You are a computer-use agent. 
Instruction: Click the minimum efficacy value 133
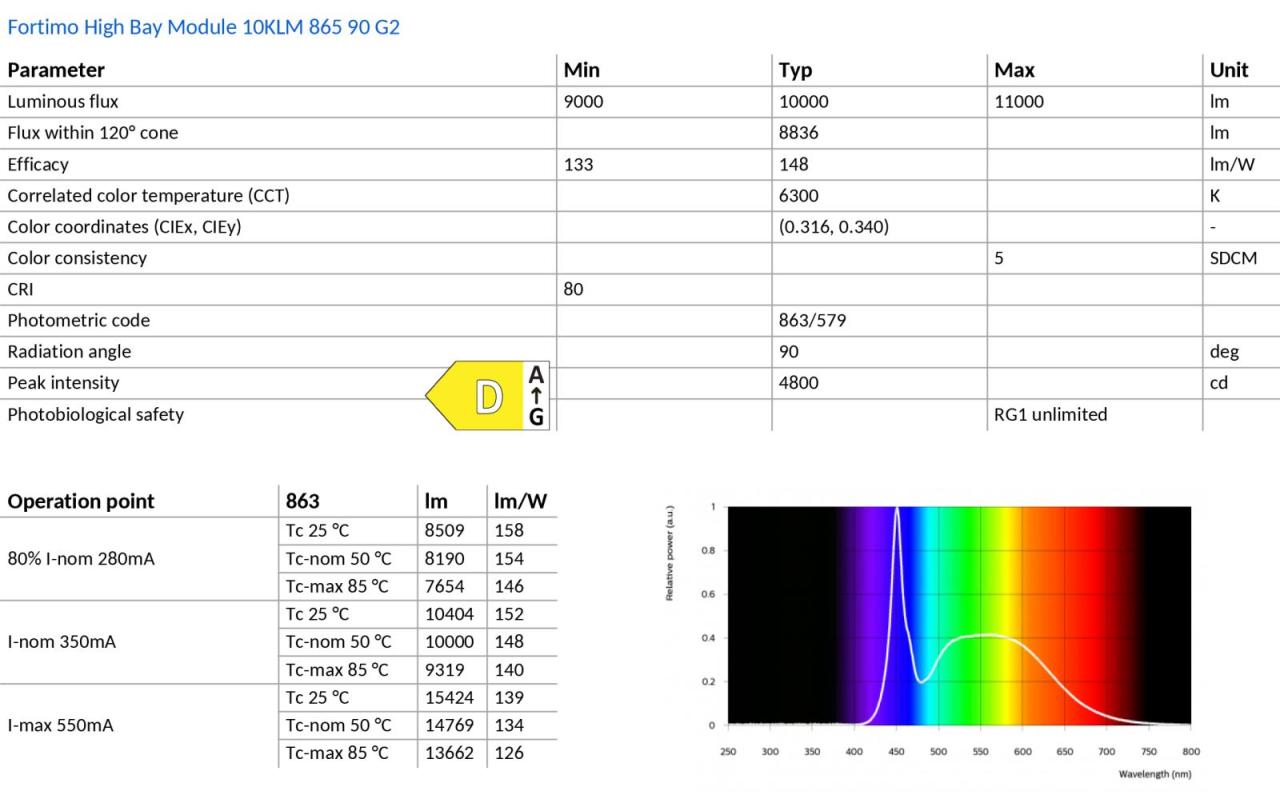click(579, 164)
